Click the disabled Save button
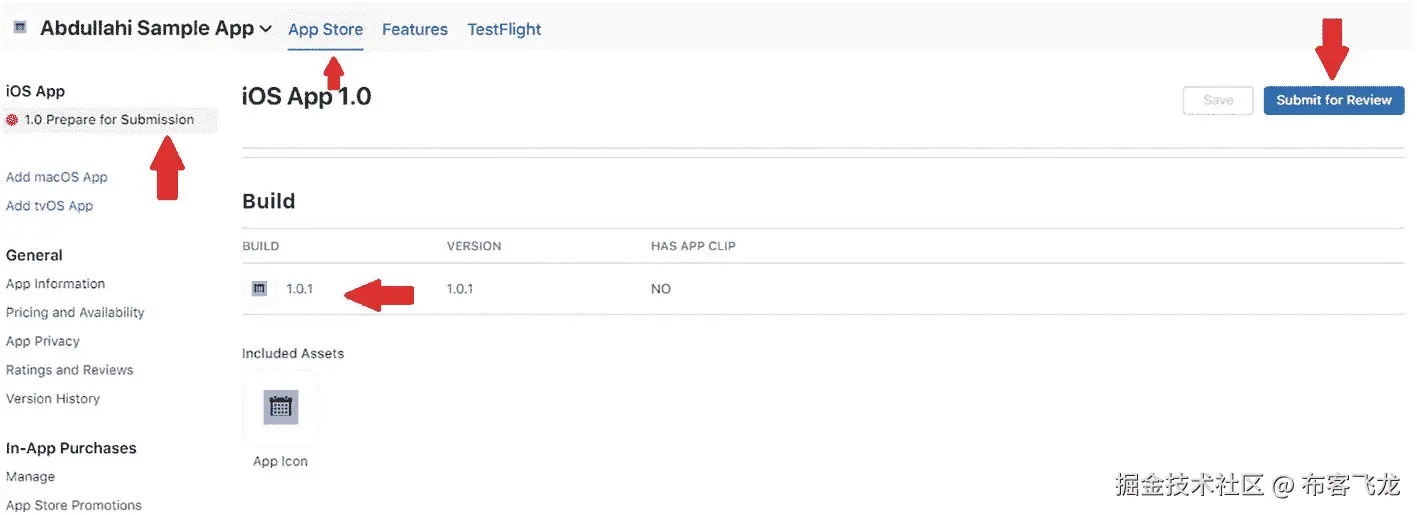This screenshot has height=515, width=1417. click(1218, 100)
